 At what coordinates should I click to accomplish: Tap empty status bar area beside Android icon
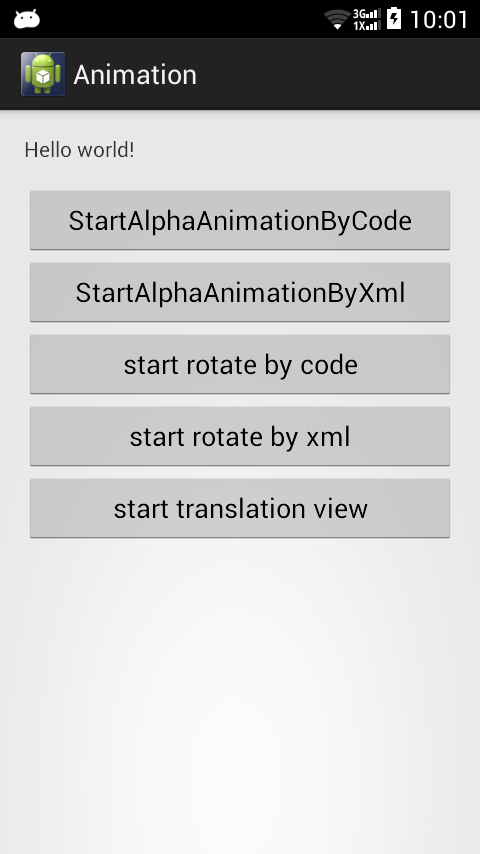tap(180, 19)
